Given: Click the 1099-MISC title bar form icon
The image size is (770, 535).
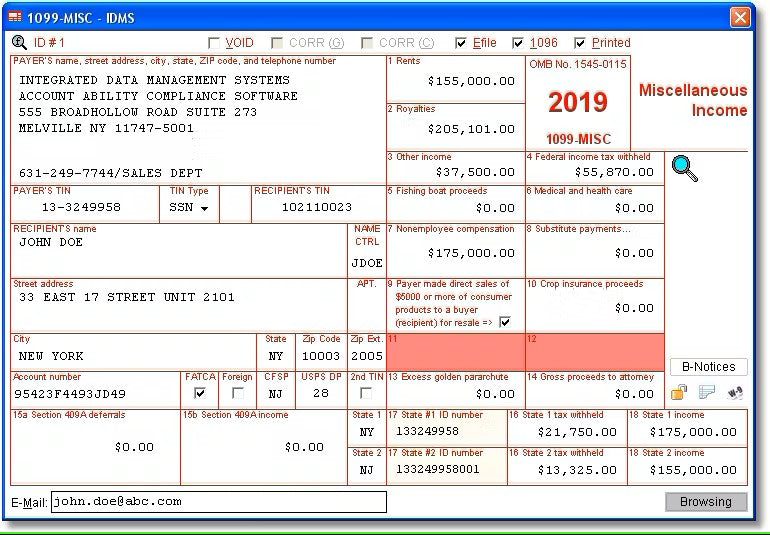Looking at the screenshot, I should [x=15, y=16].
